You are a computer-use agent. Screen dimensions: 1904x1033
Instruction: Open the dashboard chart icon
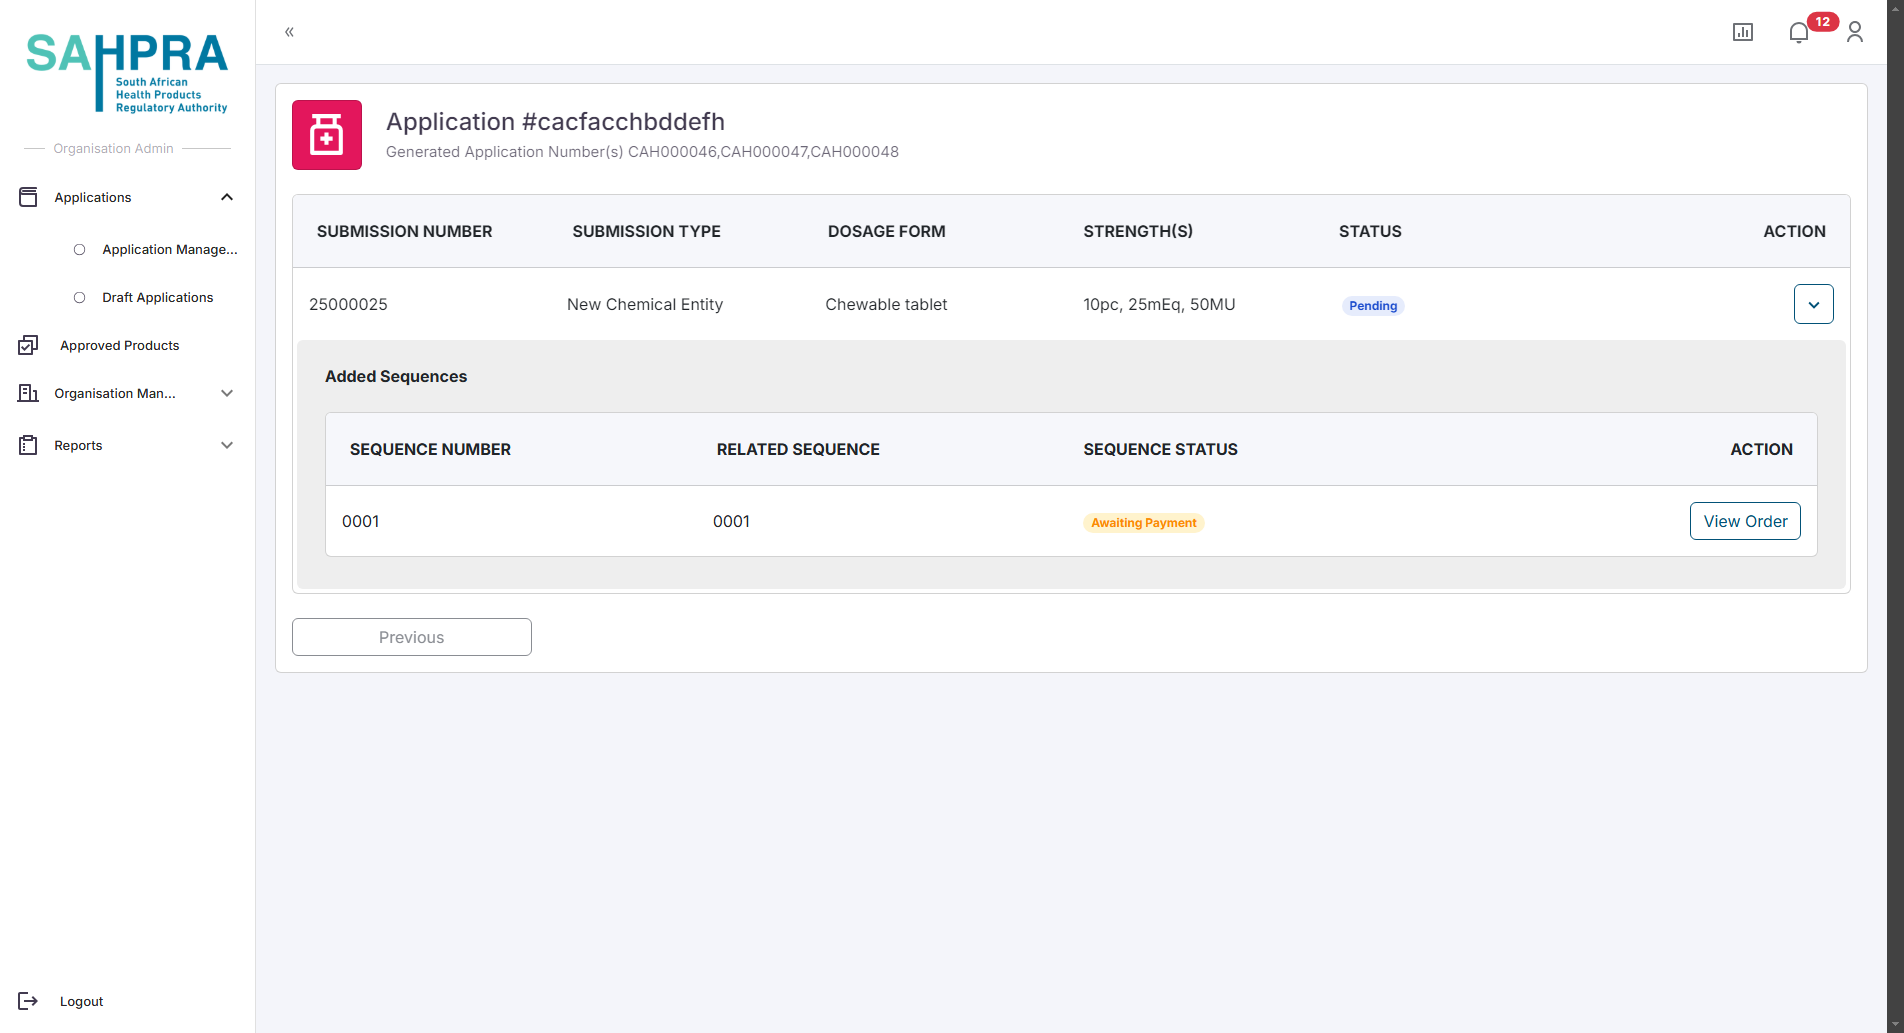pyautogui.click(x=1742, y=32)
